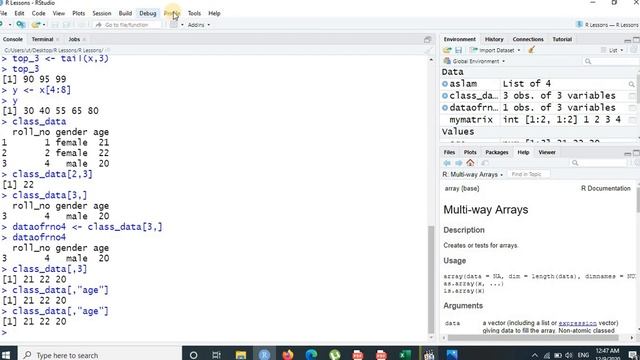Click the Help pane horizontal scrollbar

[x=533, y=338]
